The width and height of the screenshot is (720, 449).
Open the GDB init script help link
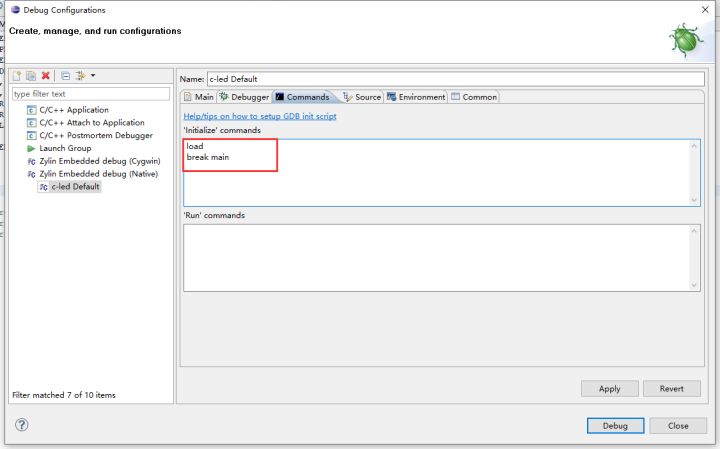[260, 116]
